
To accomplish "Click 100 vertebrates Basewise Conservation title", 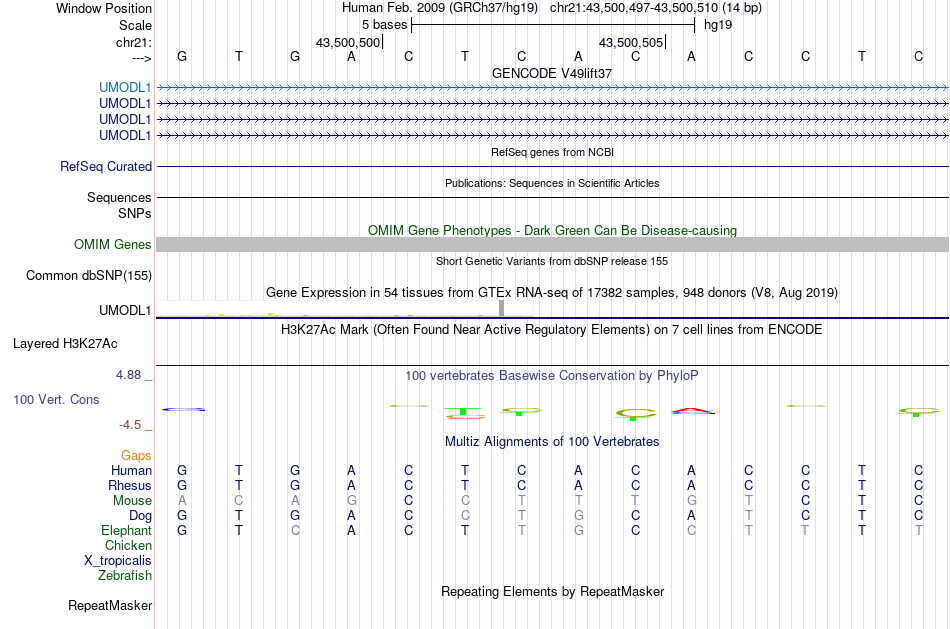I will pos(552,376).
